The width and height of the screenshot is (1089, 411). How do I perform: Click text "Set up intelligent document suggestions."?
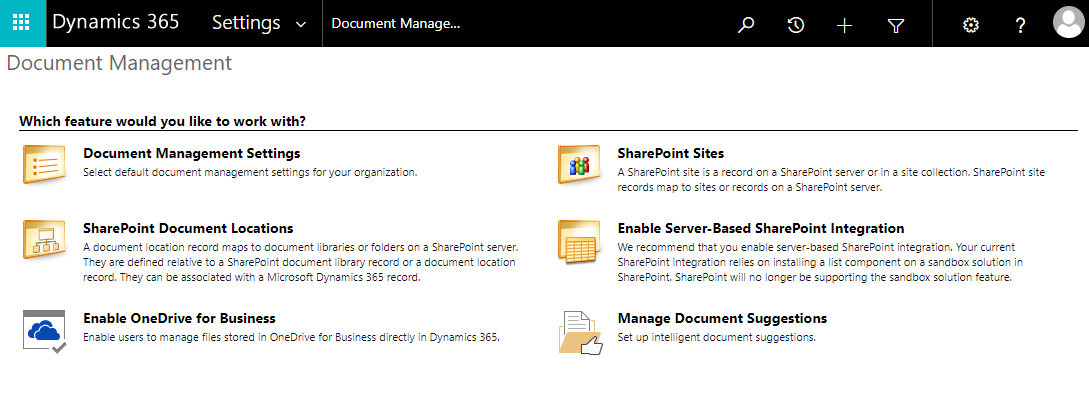(x=716, y=337)
